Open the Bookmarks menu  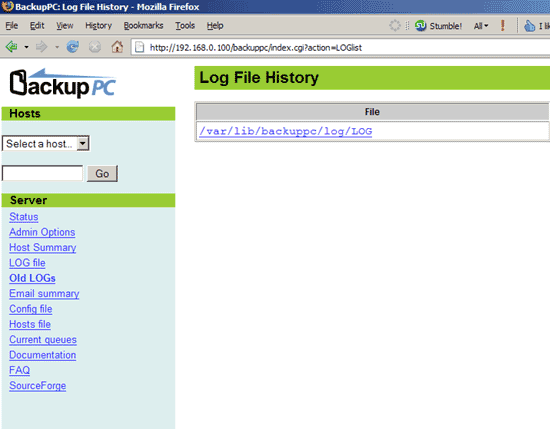click(143, 26)
